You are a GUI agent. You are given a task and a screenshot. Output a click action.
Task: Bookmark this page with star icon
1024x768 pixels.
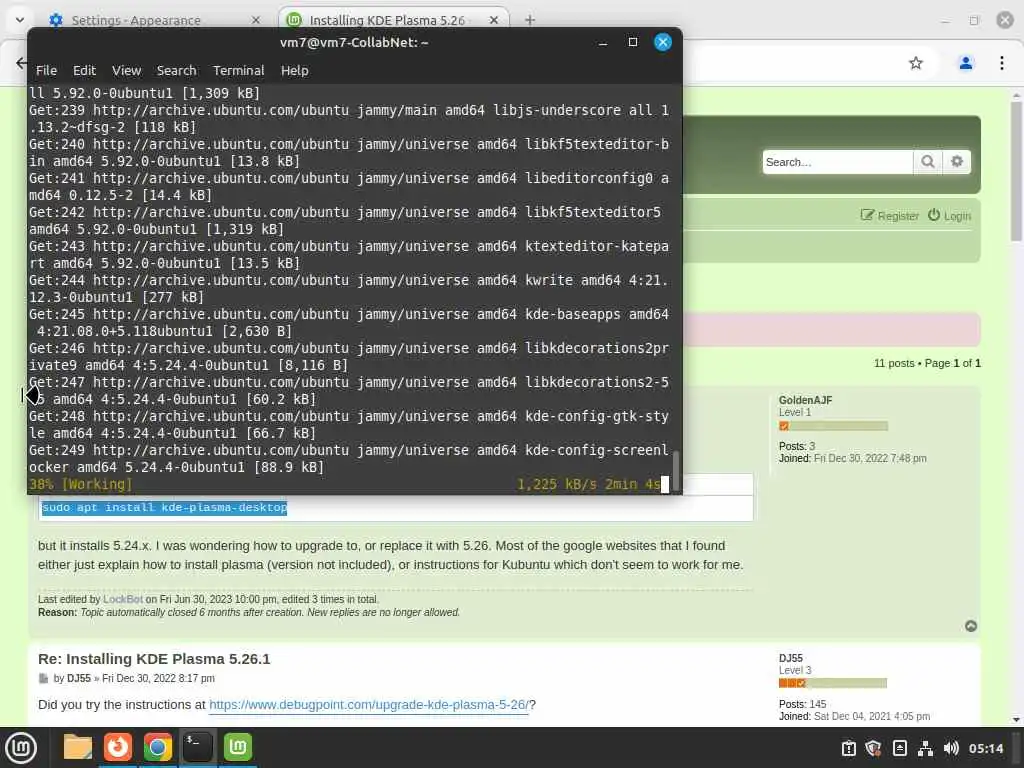click(916, 63)
